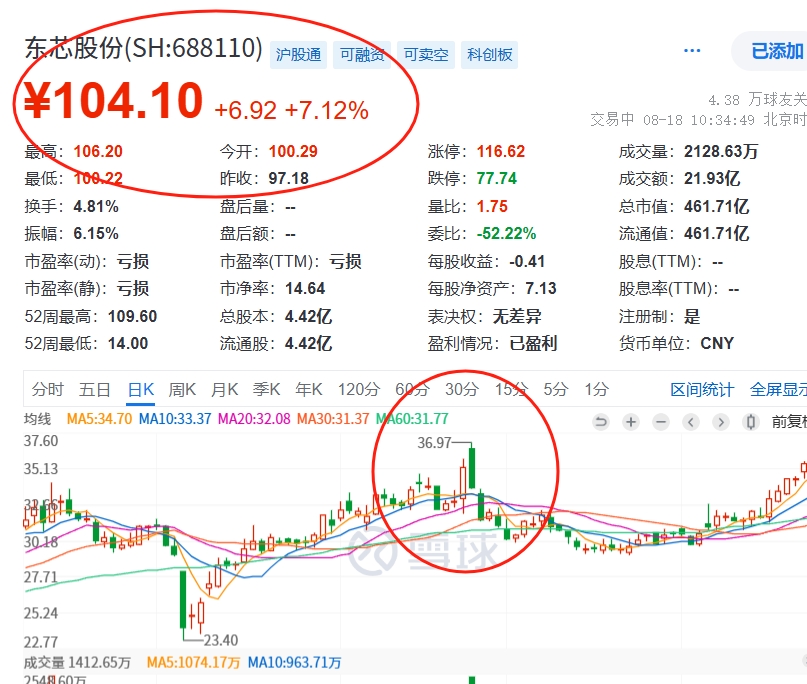Click the MA20:32.08 moving average label

click(254, 419)
